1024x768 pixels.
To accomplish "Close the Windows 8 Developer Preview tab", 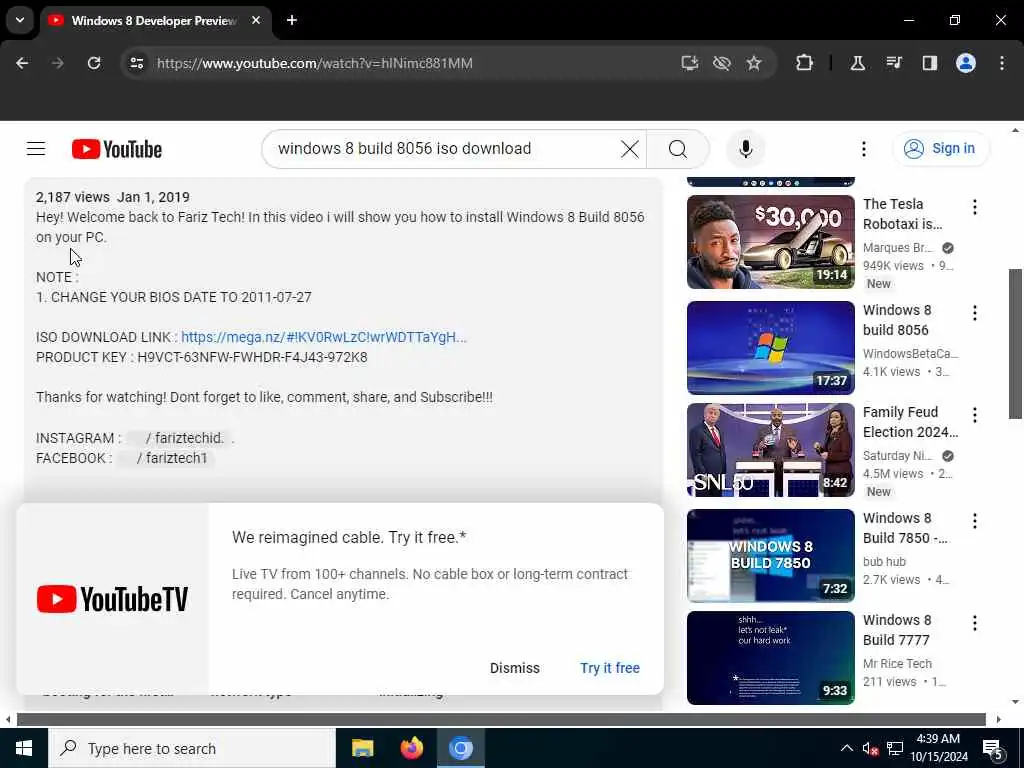I will click(x=256, y=20).
